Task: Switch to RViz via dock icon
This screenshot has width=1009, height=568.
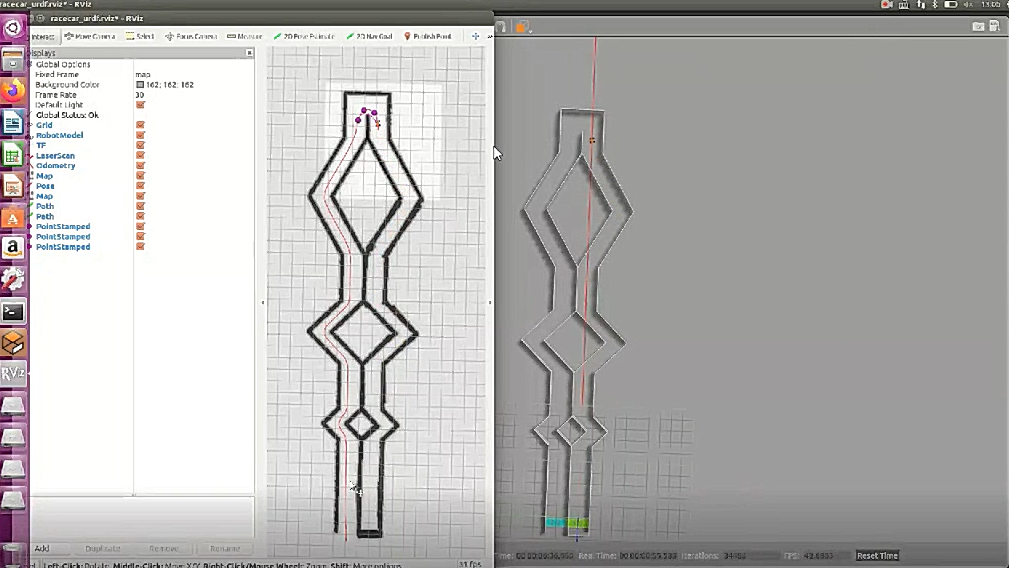Action: pos(13,374)
